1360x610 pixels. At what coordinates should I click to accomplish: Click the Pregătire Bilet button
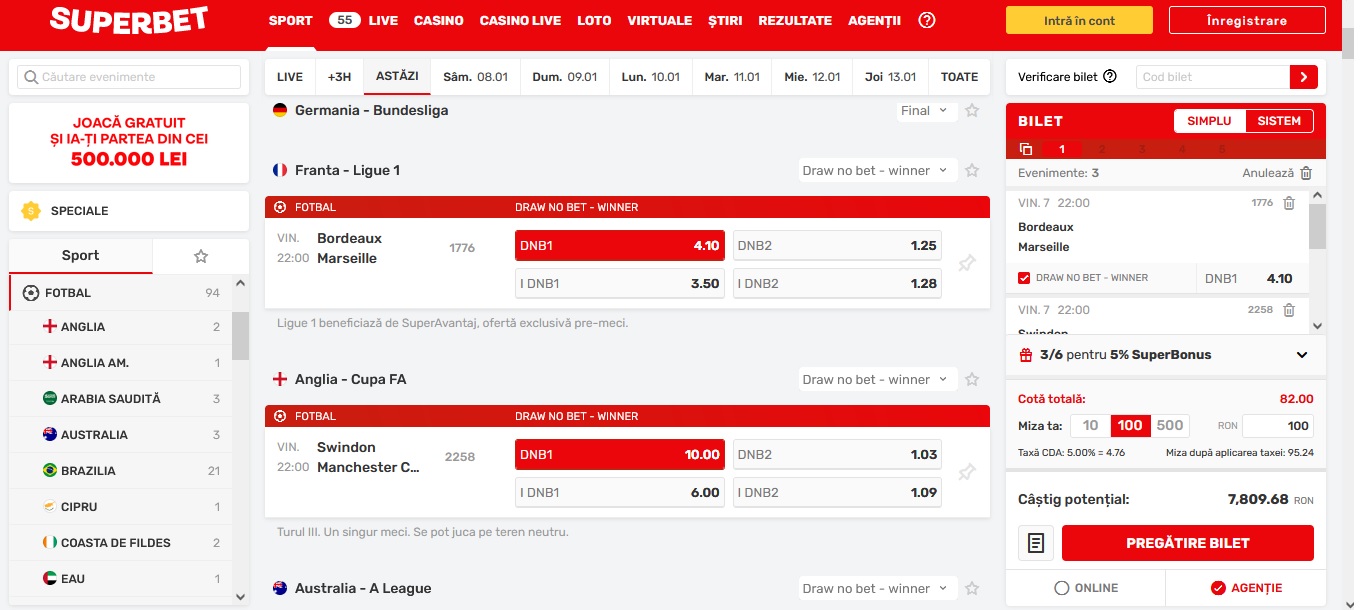(x=1188, y=543)
